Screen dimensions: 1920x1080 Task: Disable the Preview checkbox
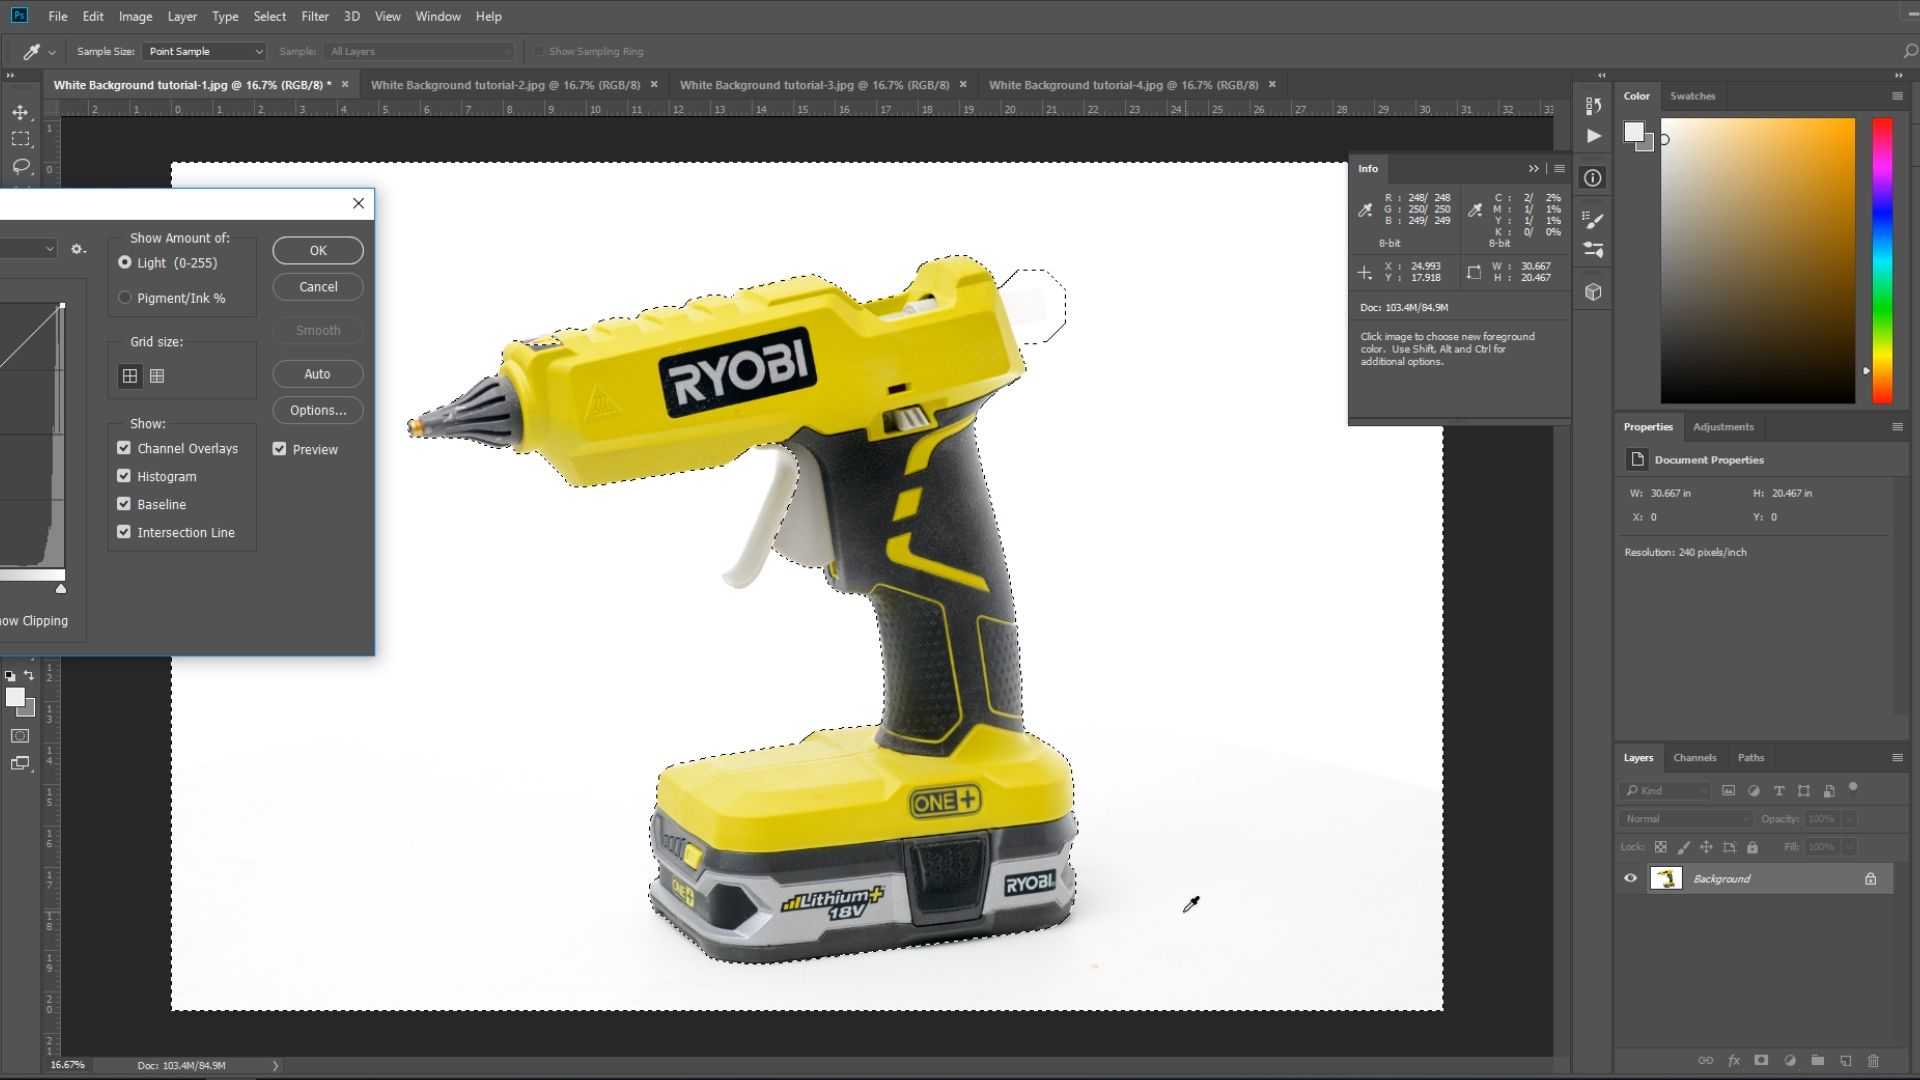pos(280,449)
